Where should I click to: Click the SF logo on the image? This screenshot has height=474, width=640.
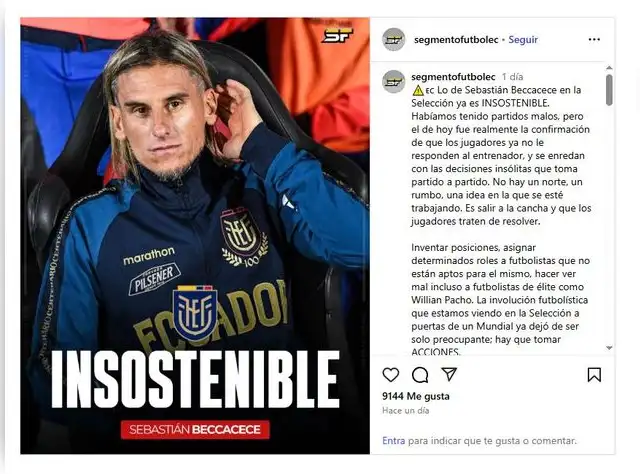(337, 35)
